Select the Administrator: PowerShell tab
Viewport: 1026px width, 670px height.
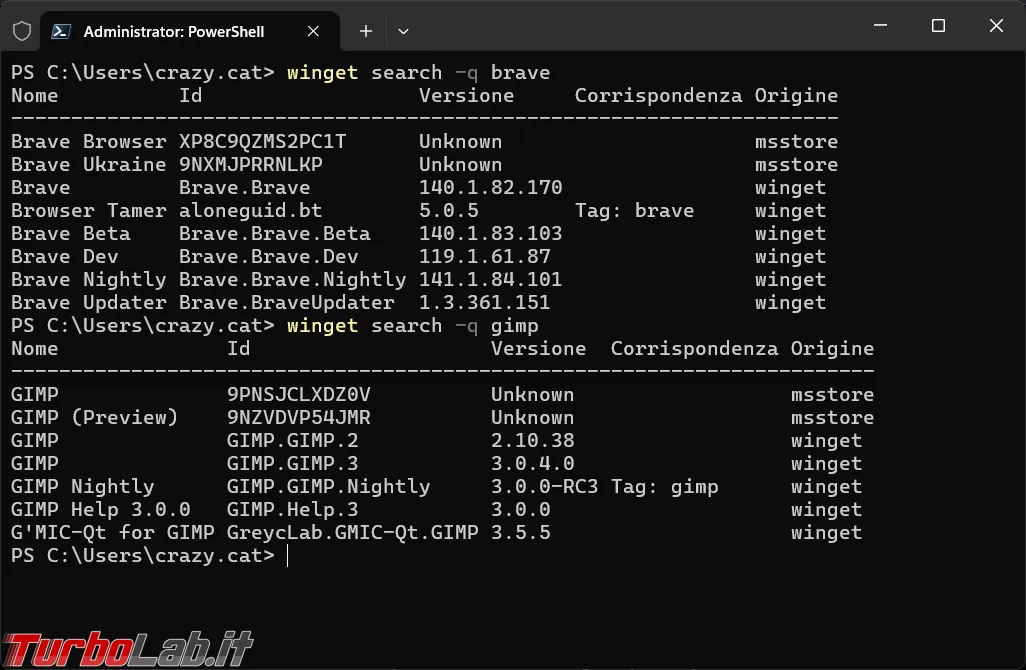click(190, 31)
